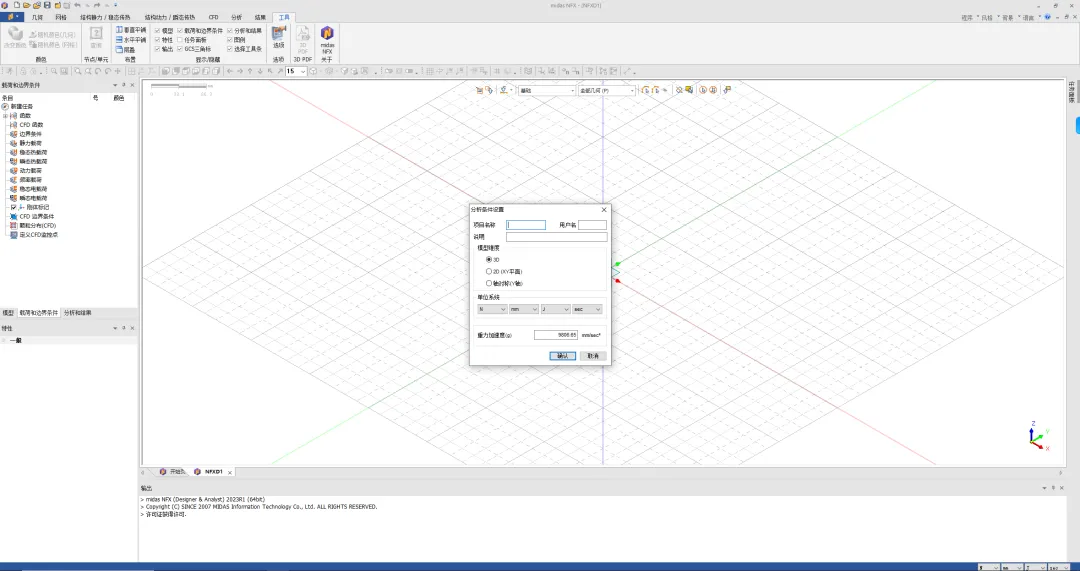The image size is (1080, 571).
Task: Click the zoom magnifier icon in view toolbar
Action: click(x=54, y=71)
